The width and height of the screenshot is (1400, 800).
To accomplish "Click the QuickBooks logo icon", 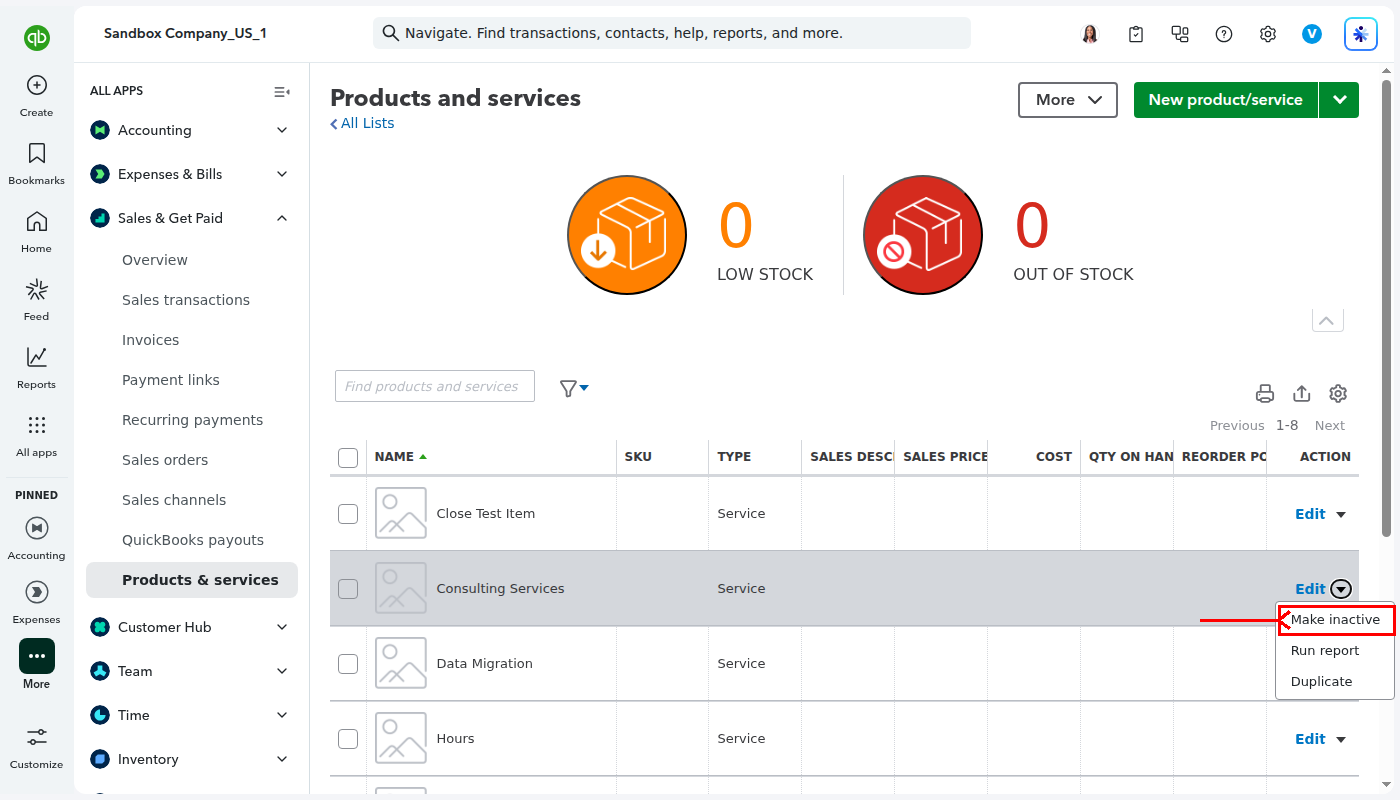I will pos(37,38).
